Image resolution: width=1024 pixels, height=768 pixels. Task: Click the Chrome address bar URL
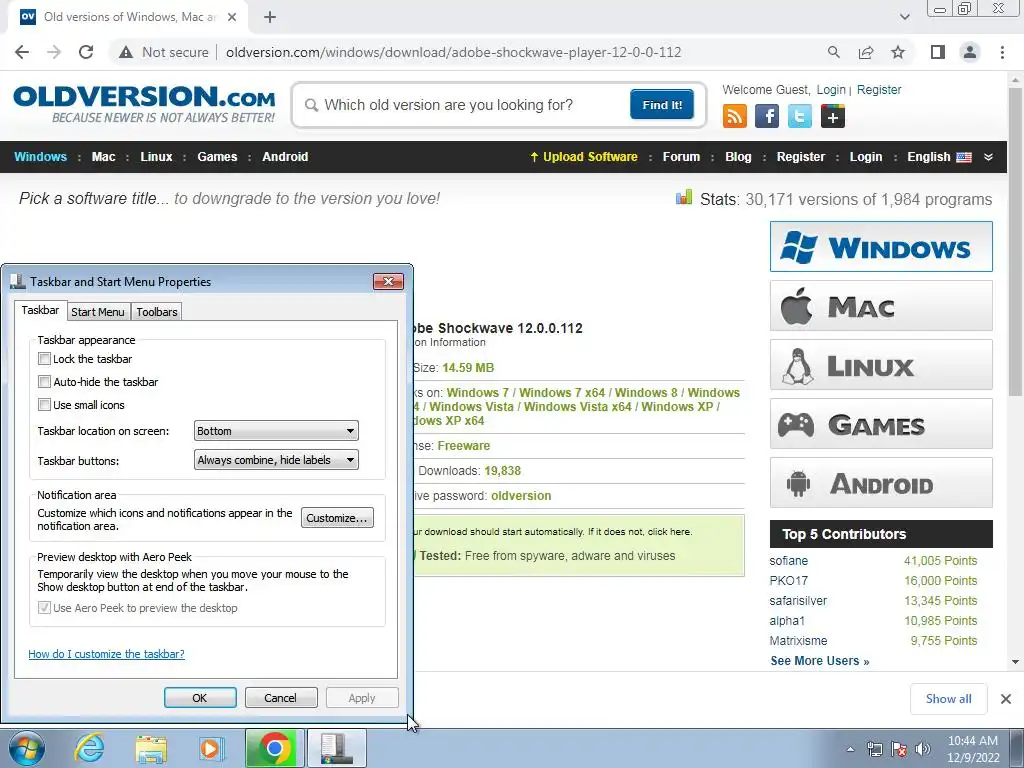coord(454,52)
